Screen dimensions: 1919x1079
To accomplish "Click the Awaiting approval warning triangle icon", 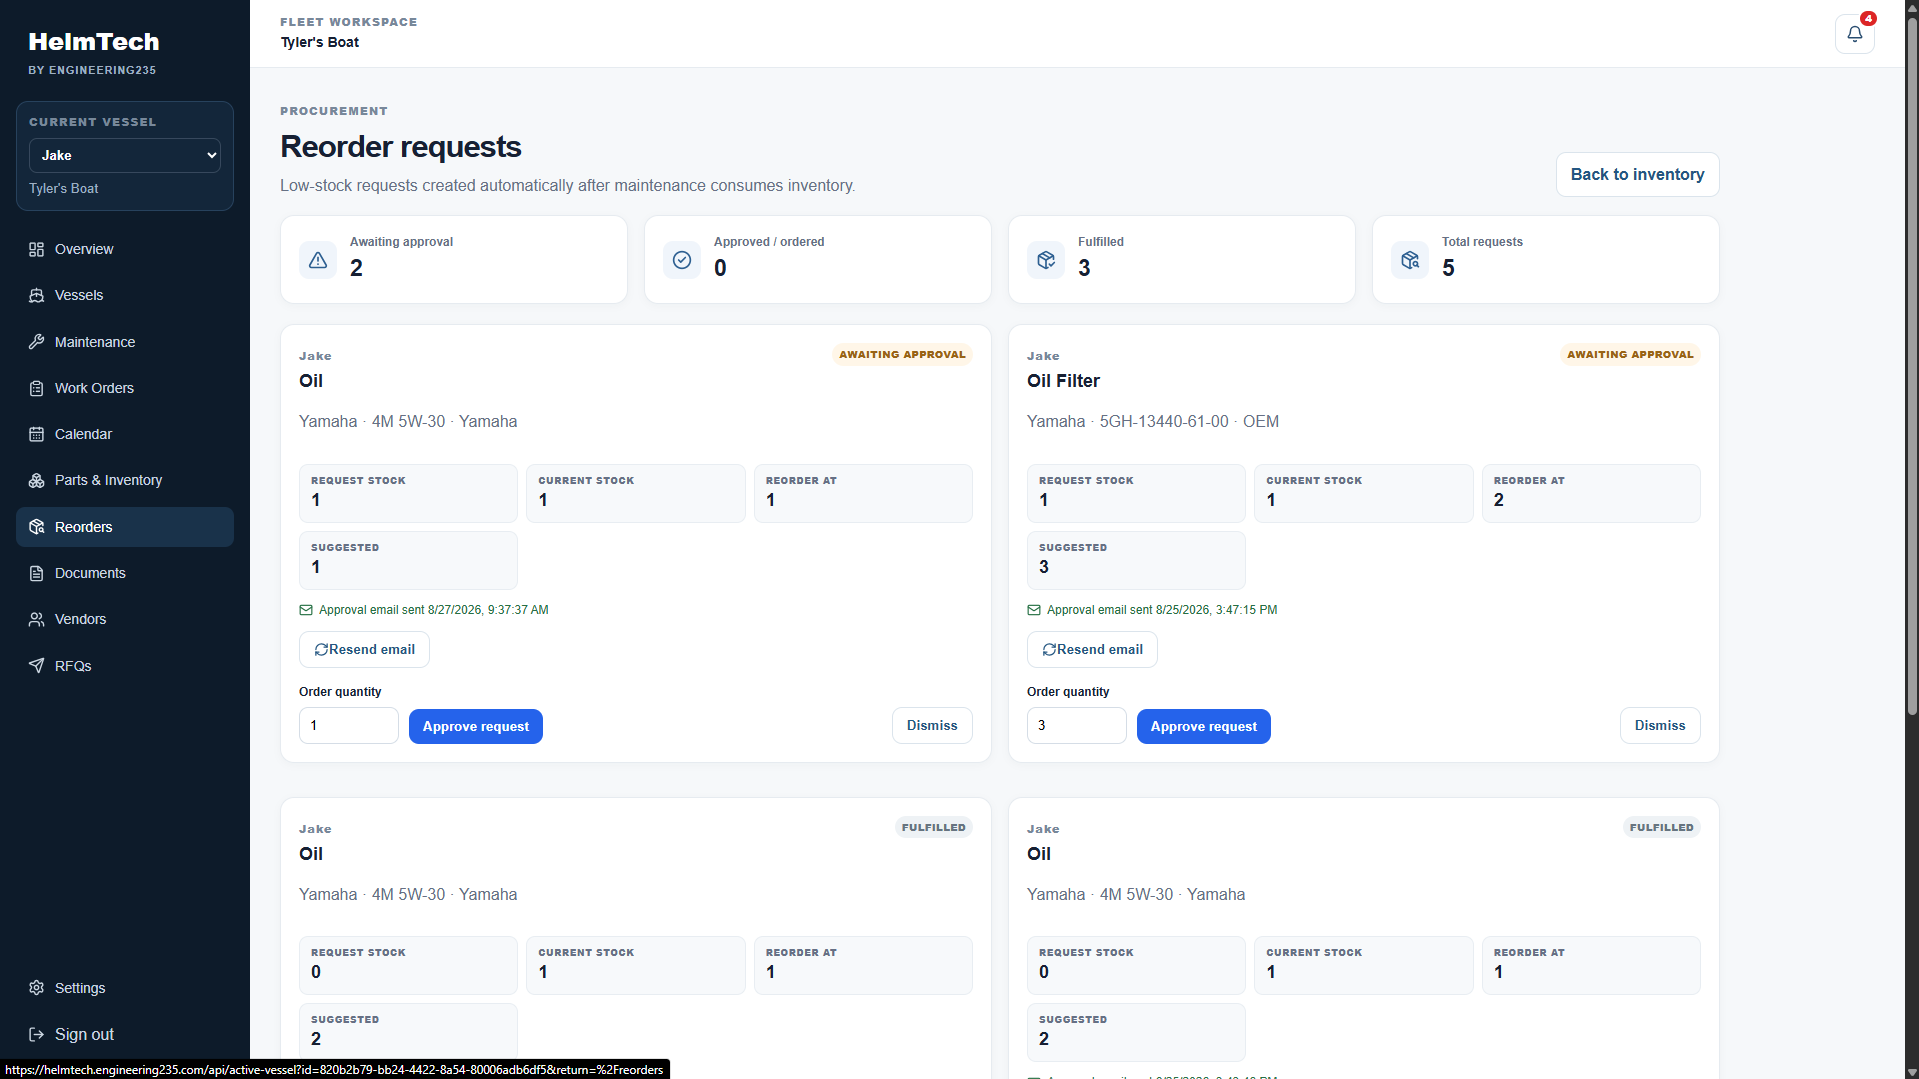I will [x=318, y=260].
